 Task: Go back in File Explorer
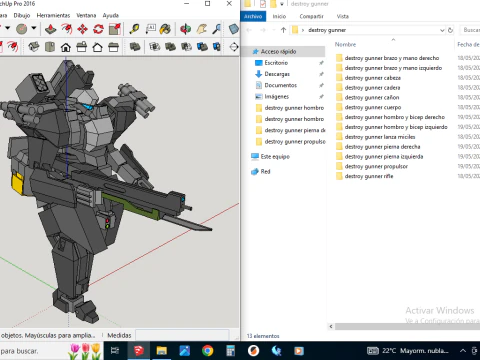[249, 30]
